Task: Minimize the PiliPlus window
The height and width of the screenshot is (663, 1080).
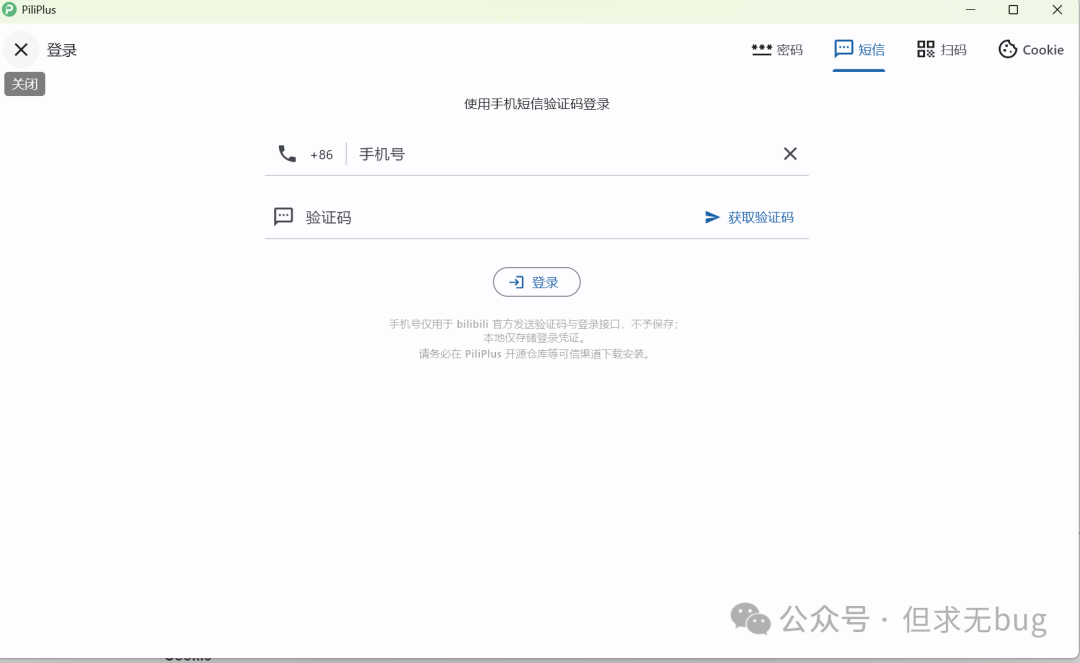Action: 970,10
